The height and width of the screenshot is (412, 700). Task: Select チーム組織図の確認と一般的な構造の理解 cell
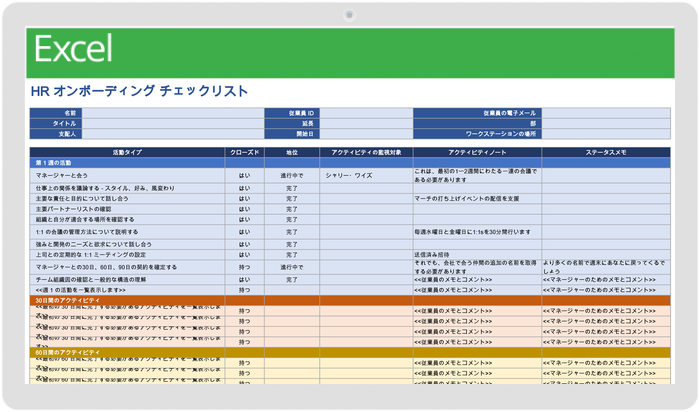(x=127, y=279)
